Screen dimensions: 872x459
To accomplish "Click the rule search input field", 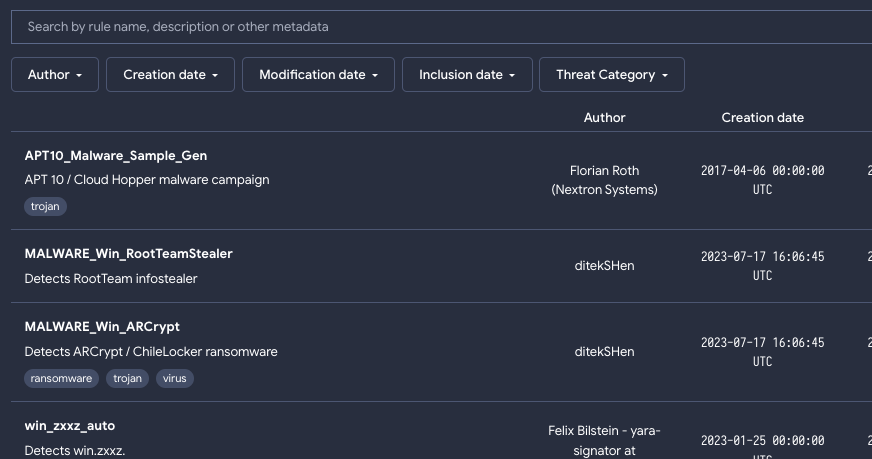I will coord(440,27).
